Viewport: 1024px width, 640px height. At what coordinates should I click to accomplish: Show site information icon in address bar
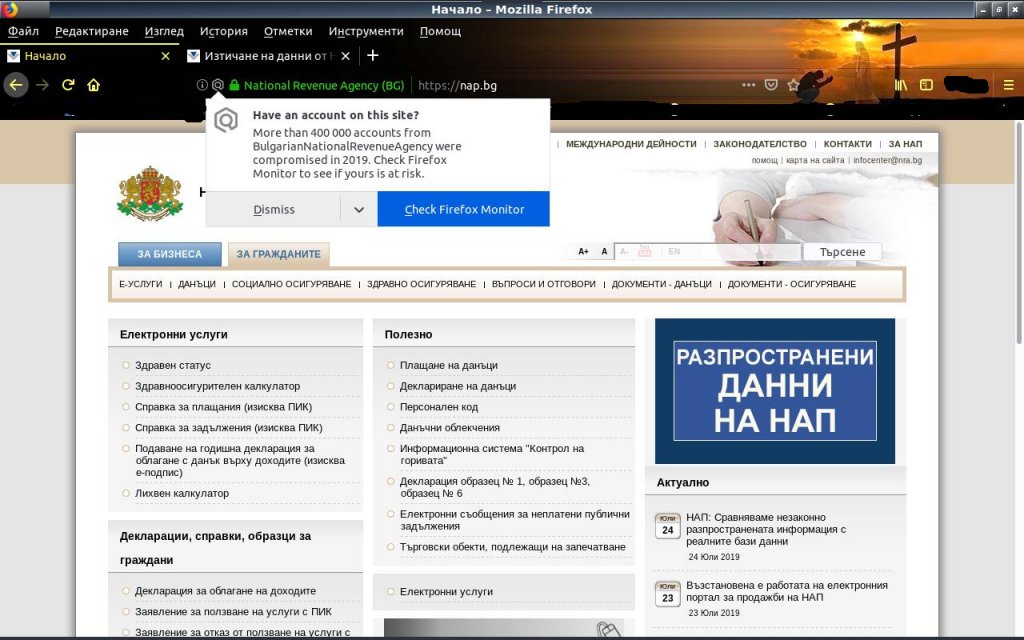click(x=202, y=85)
